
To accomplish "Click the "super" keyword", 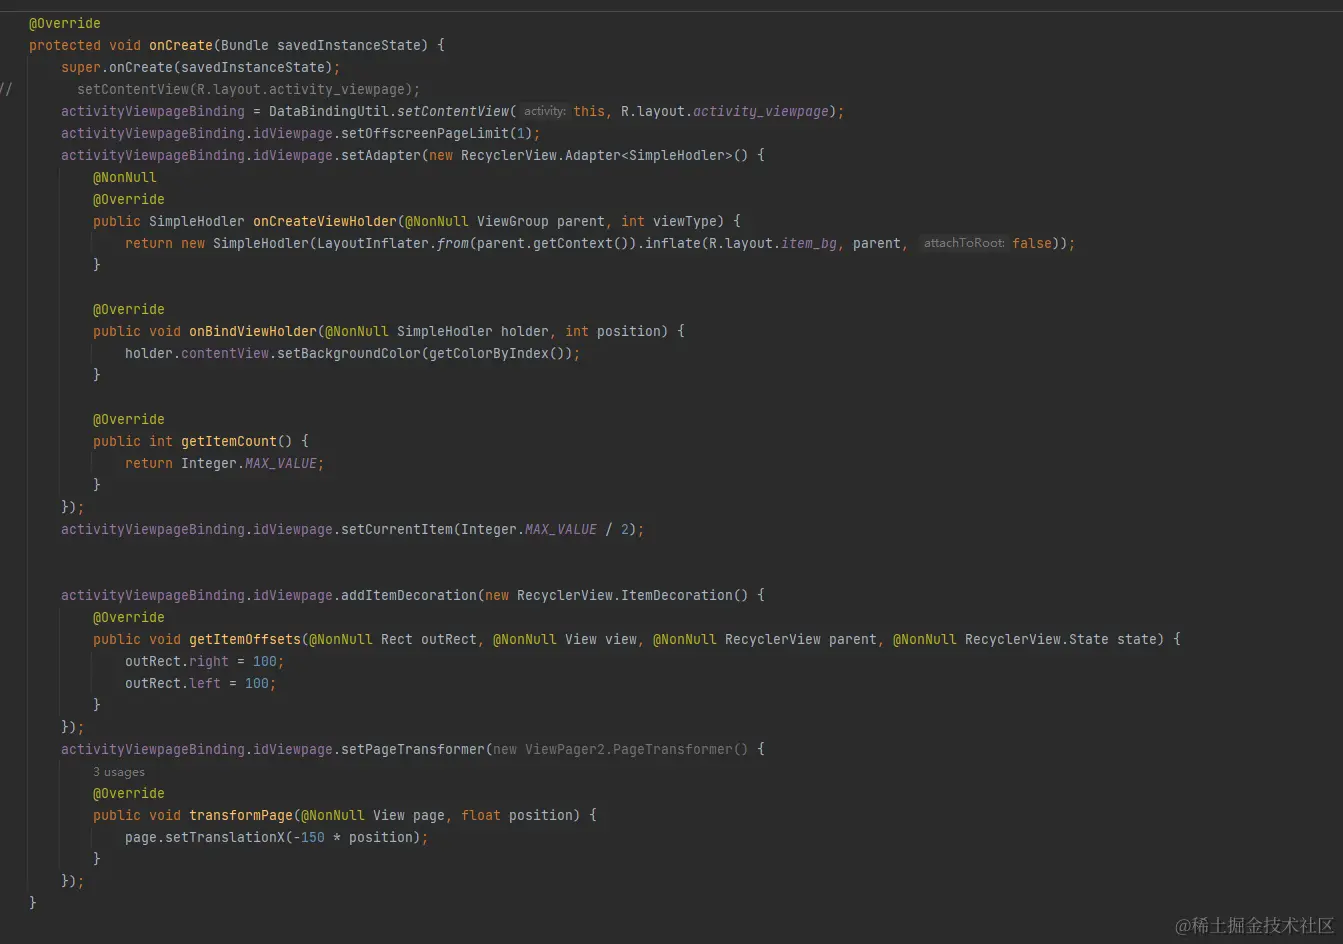I will point(81,67).
